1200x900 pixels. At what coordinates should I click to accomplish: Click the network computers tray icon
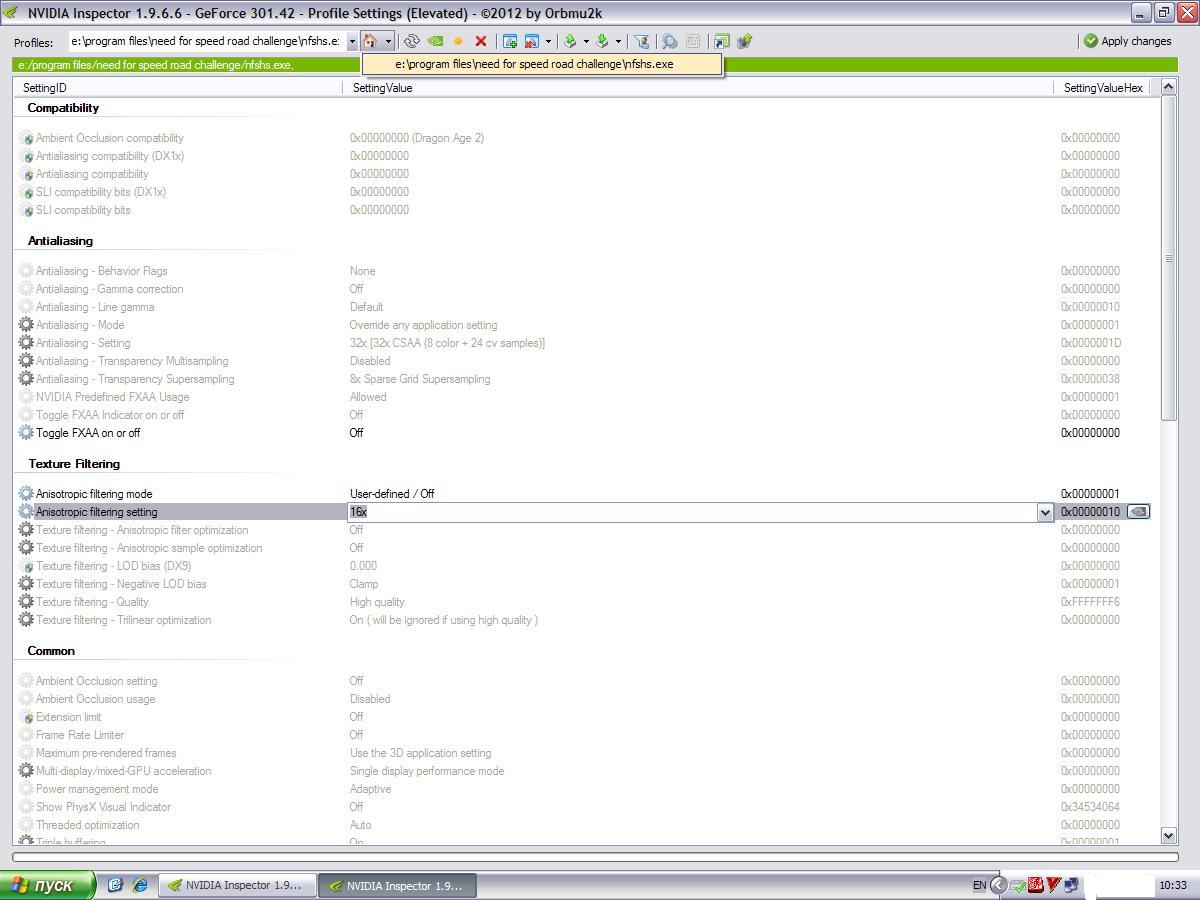[1073, 885]
